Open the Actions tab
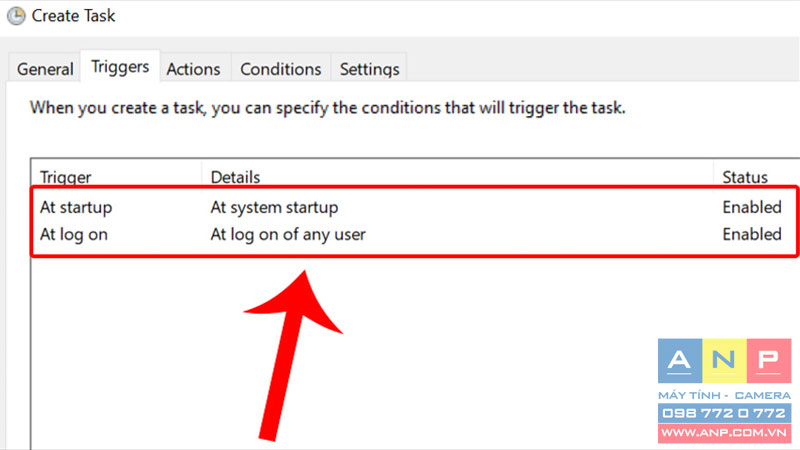The width and height of the screenshot is (800, 450). (193, 68)
